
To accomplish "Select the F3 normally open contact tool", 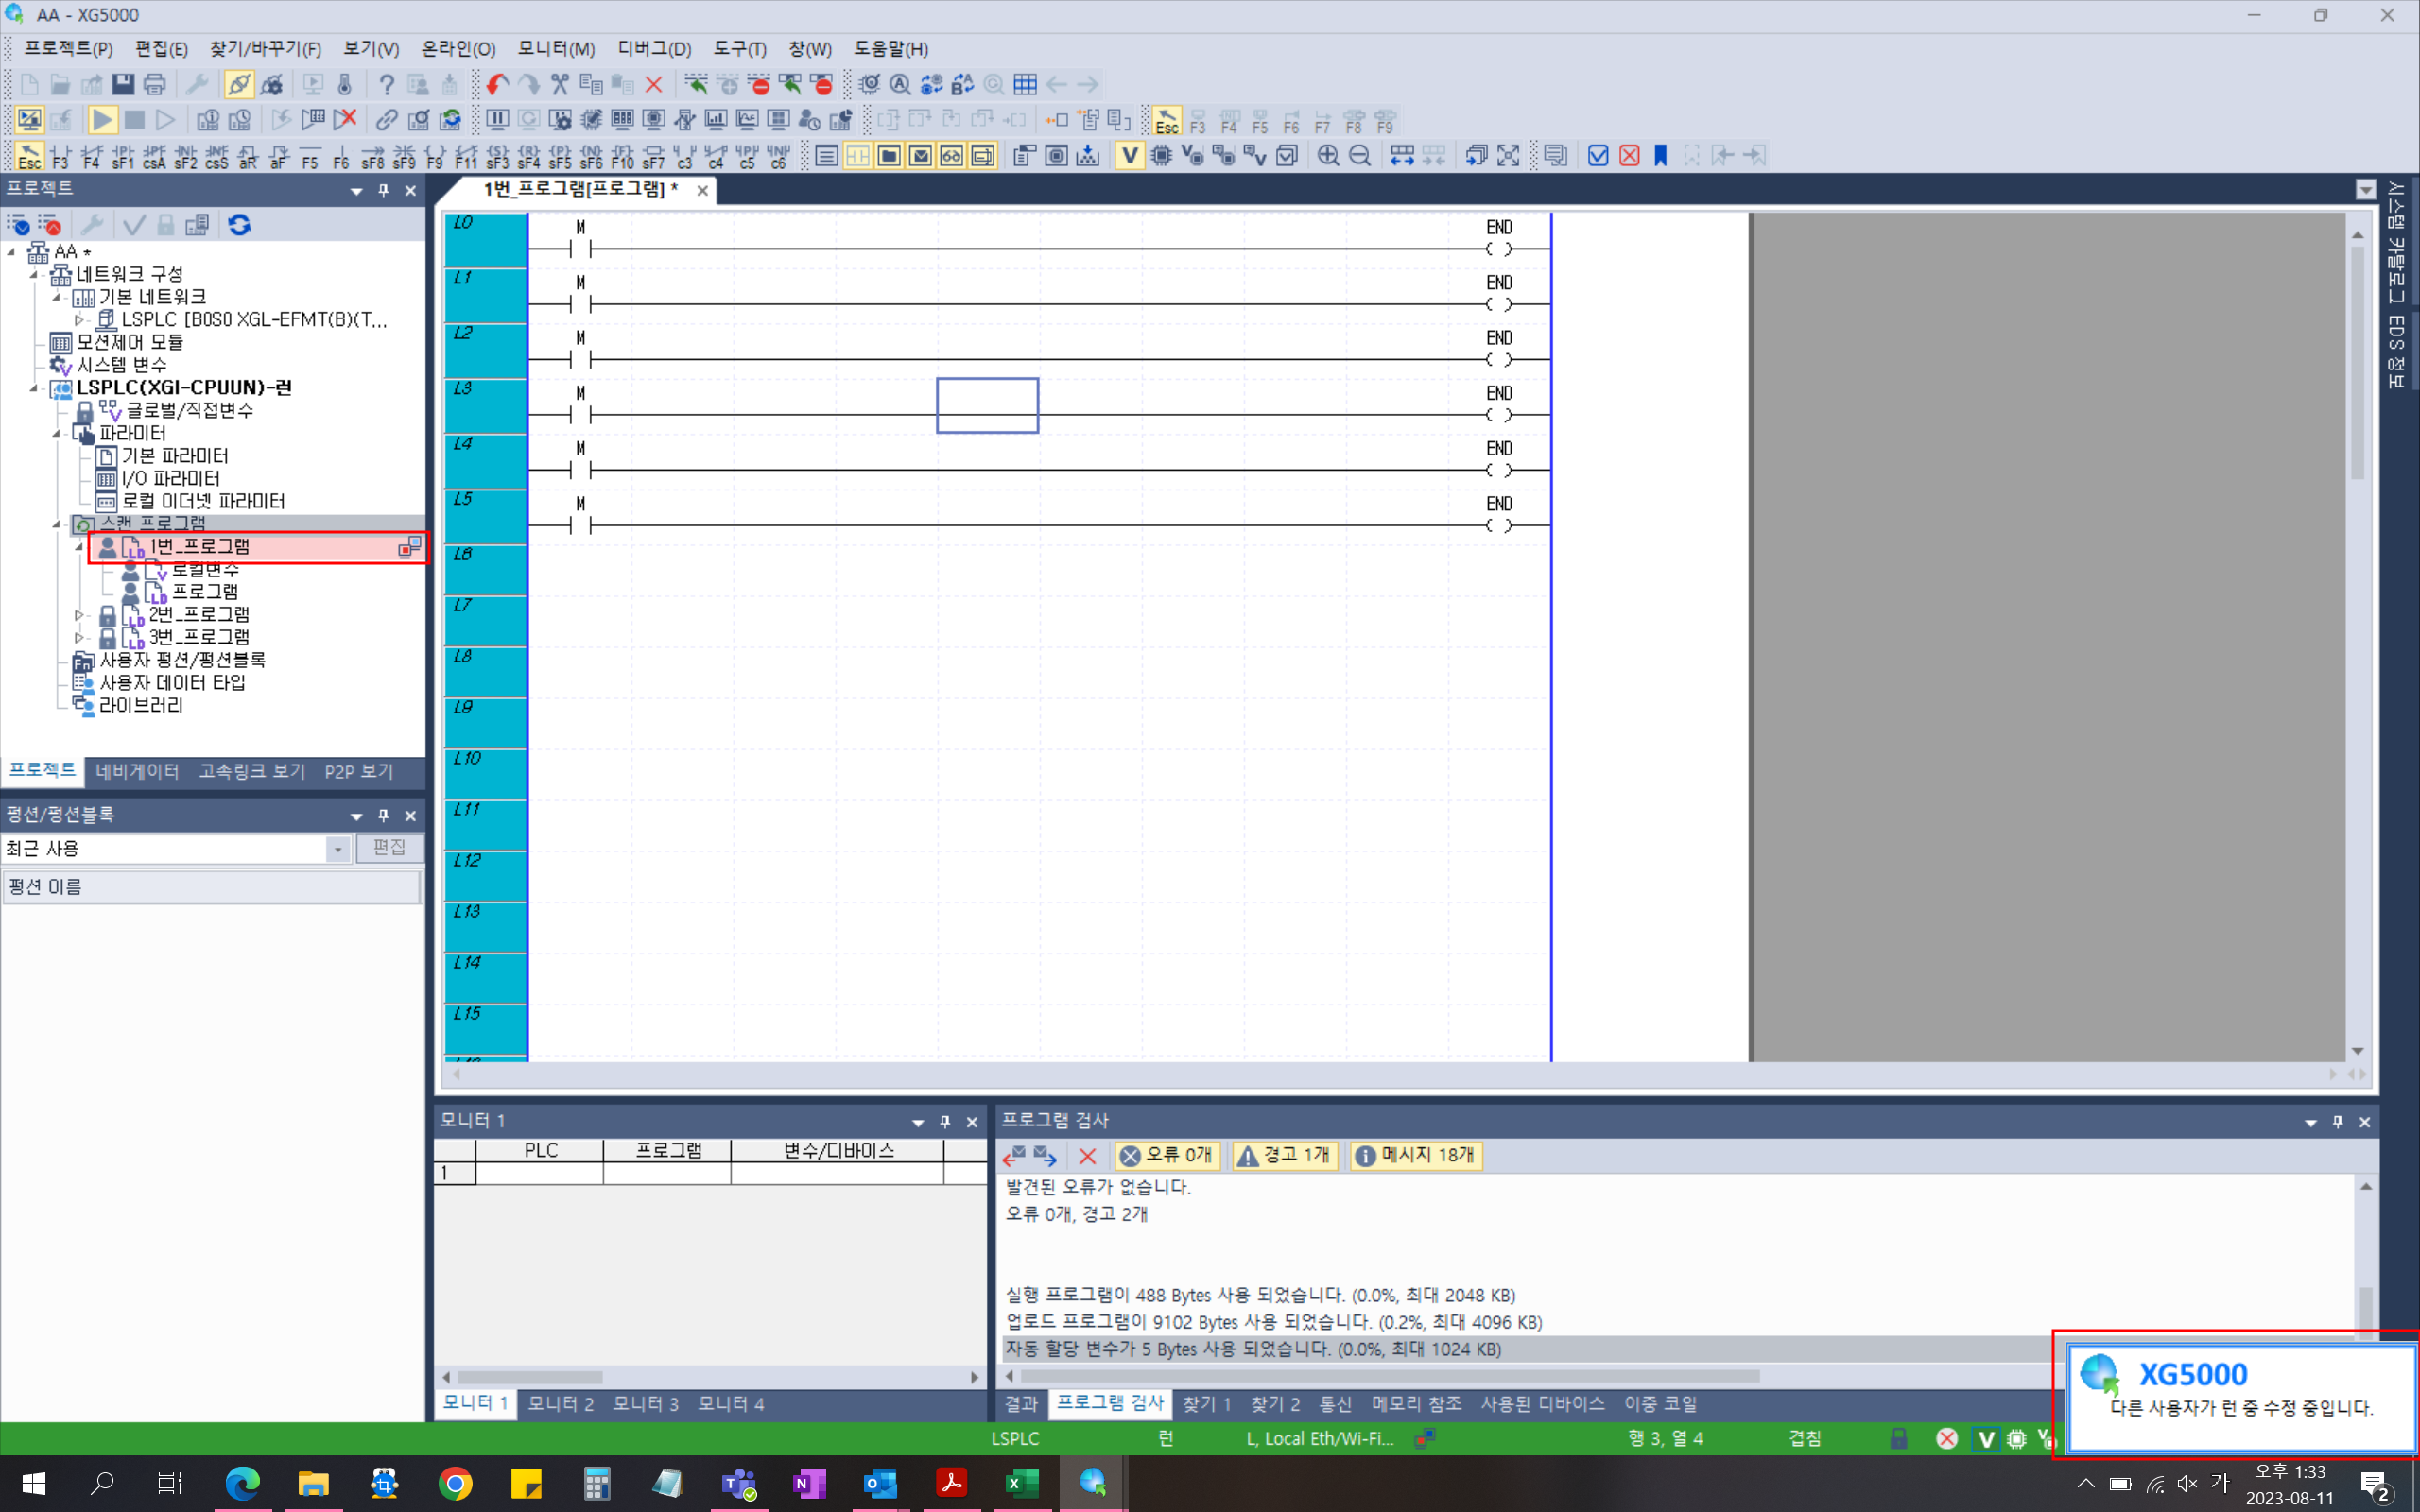I will [x=60, y=156].
